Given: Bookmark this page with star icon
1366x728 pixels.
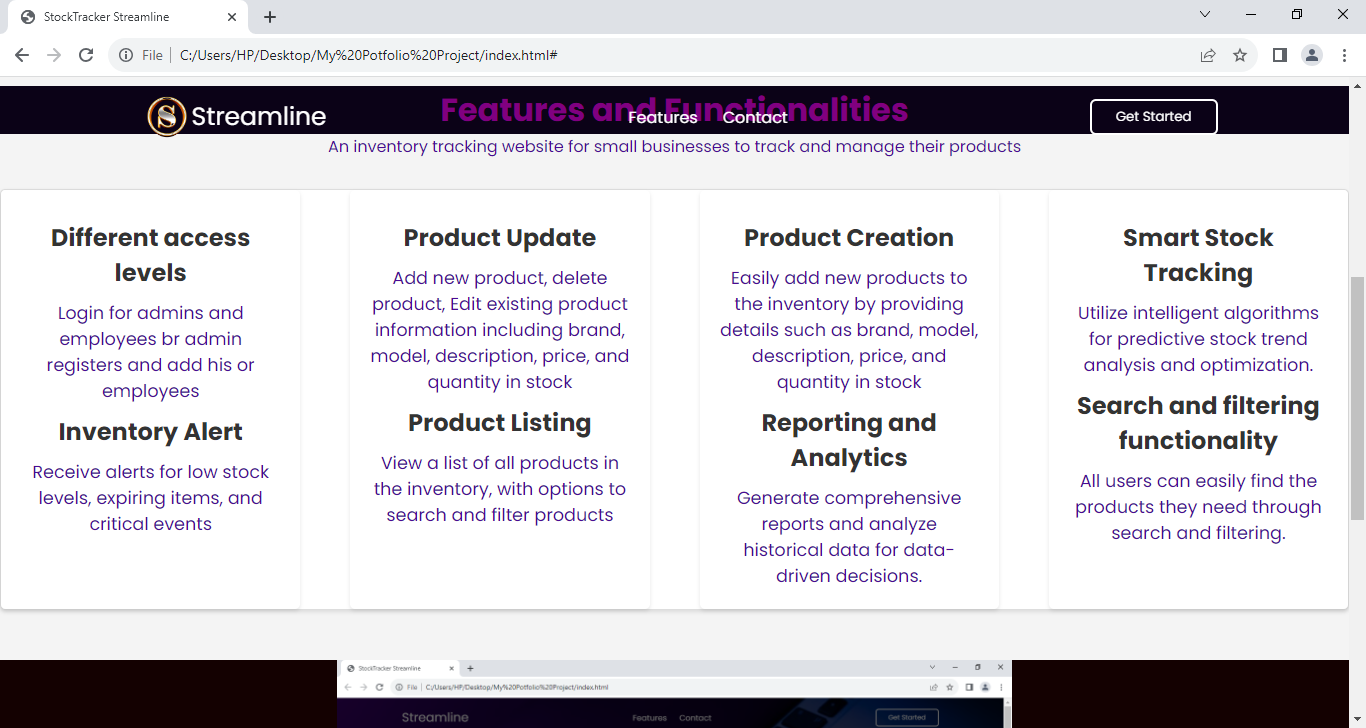Looking at the screenshot, I should 1240,55.
